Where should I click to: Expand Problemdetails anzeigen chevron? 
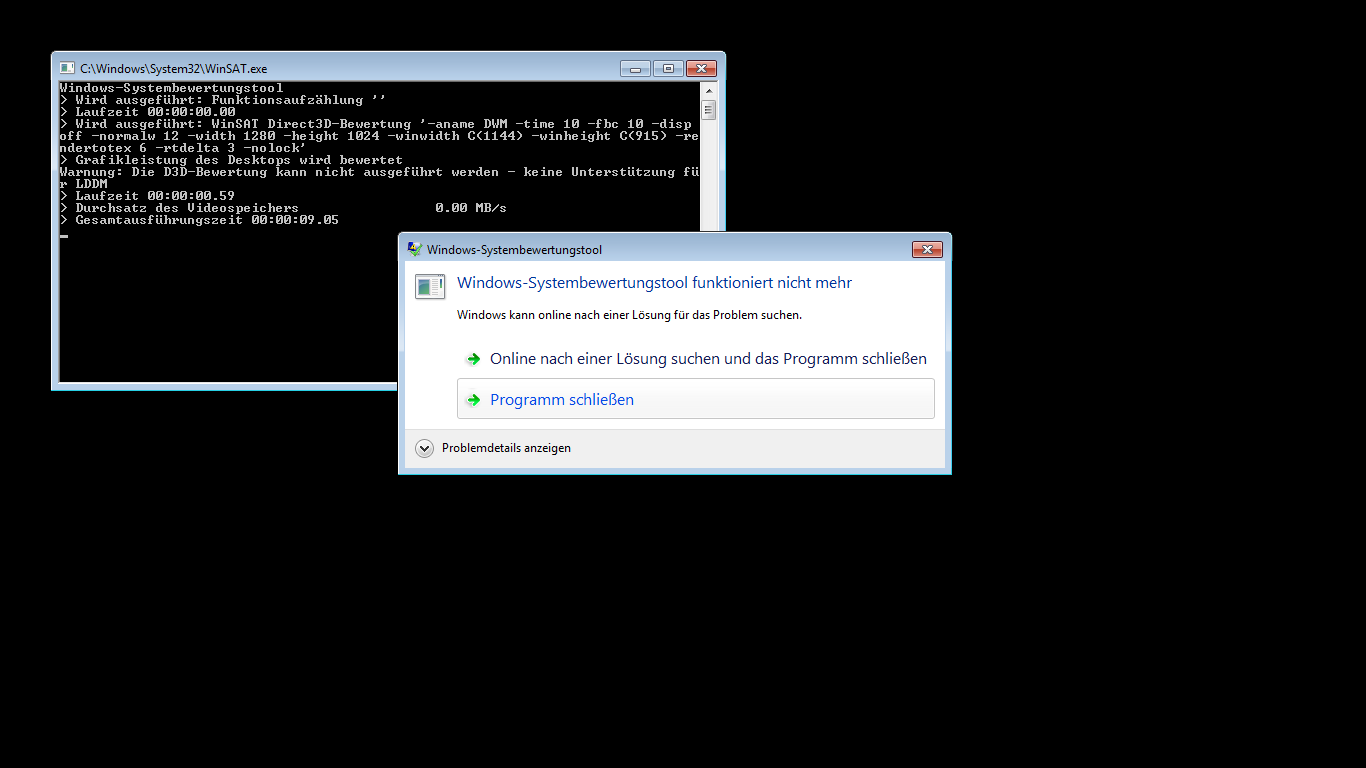(x=424, y=448)
